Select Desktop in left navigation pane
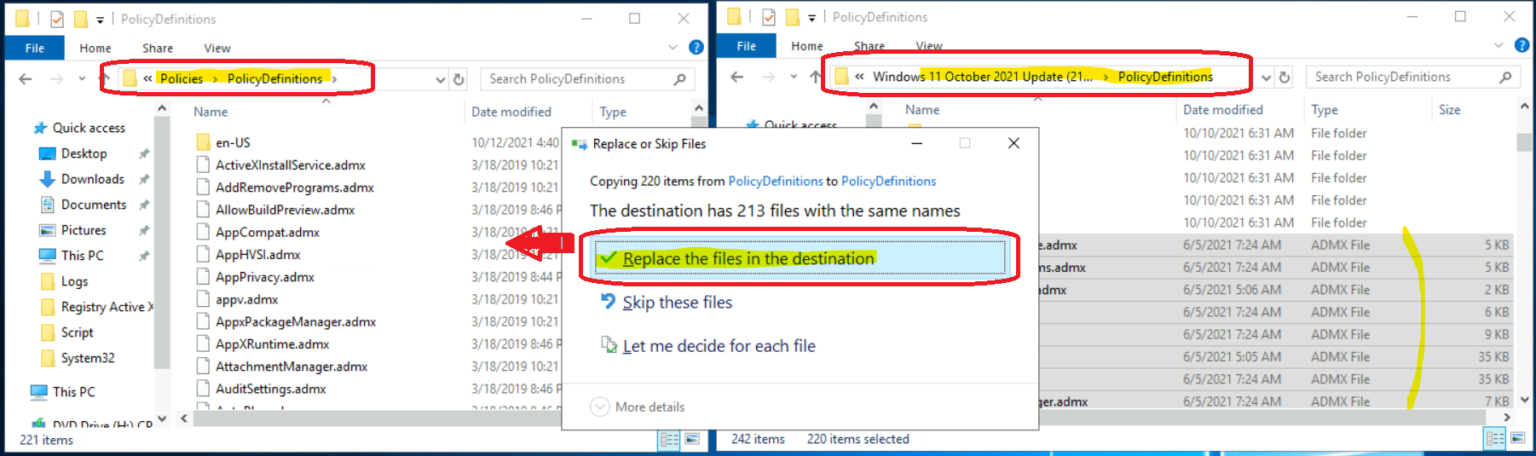The image size is (1536, 456). [84, 154]
